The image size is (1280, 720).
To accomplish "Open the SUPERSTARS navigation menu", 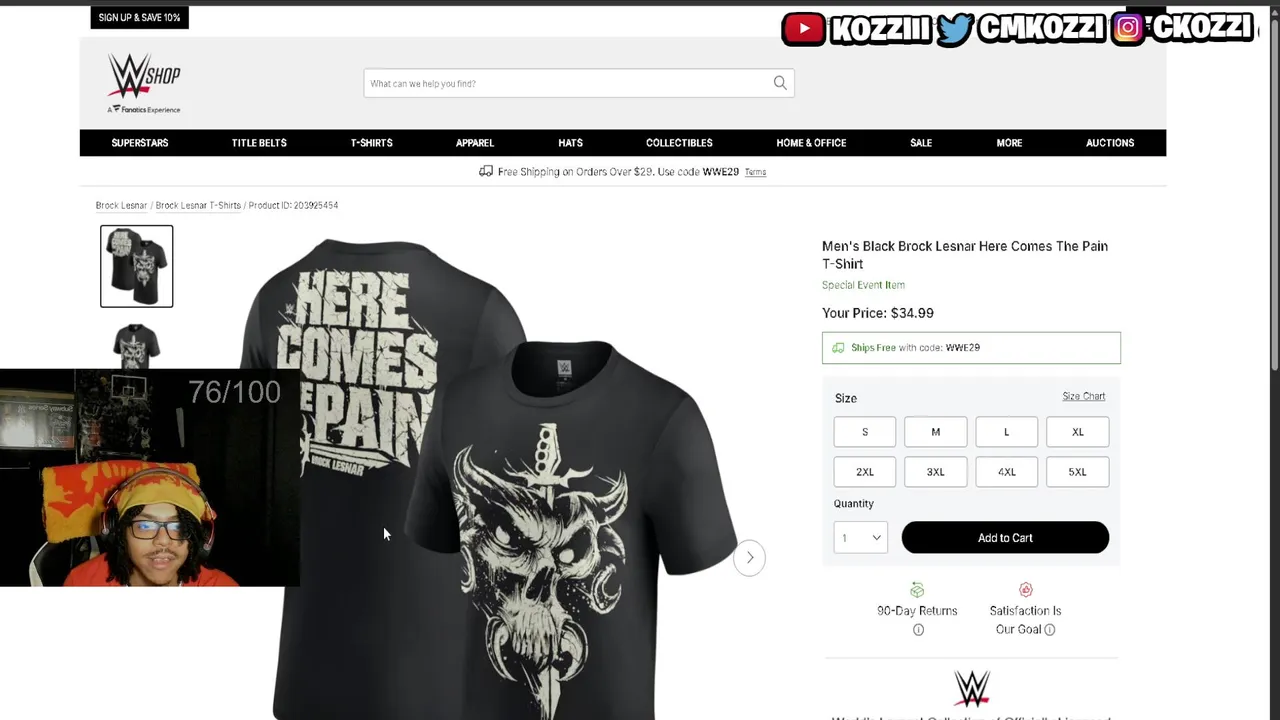I will (140, 143).
